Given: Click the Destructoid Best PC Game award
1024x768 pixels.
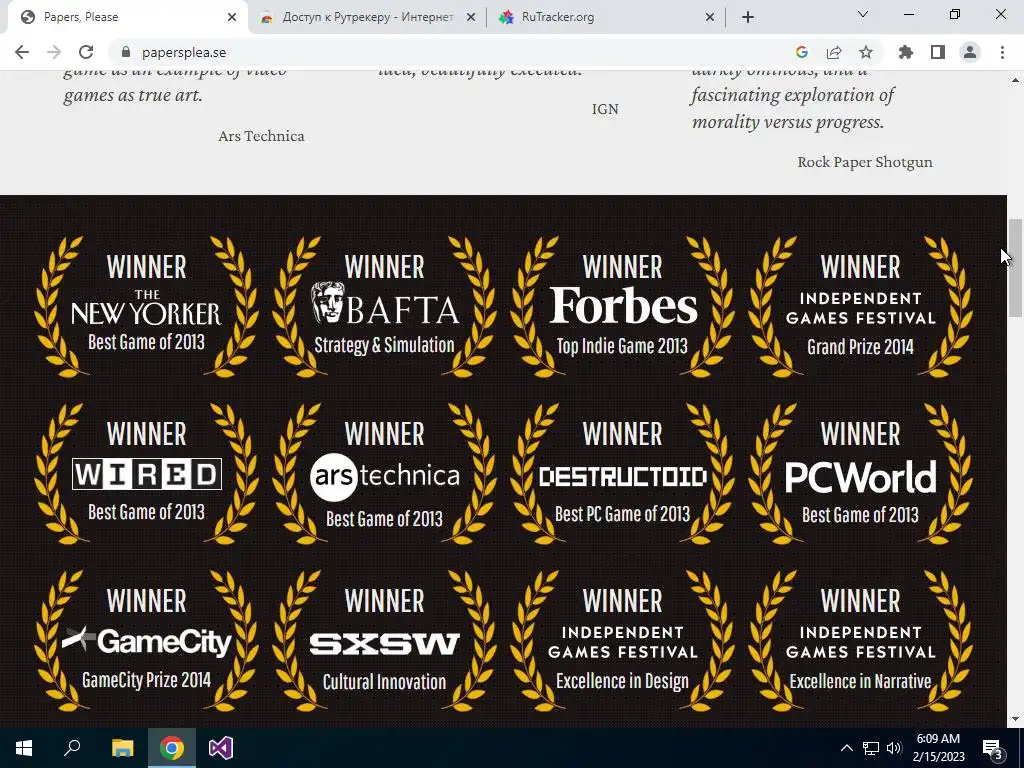Looking at the screenshot, I should [622, 473].
